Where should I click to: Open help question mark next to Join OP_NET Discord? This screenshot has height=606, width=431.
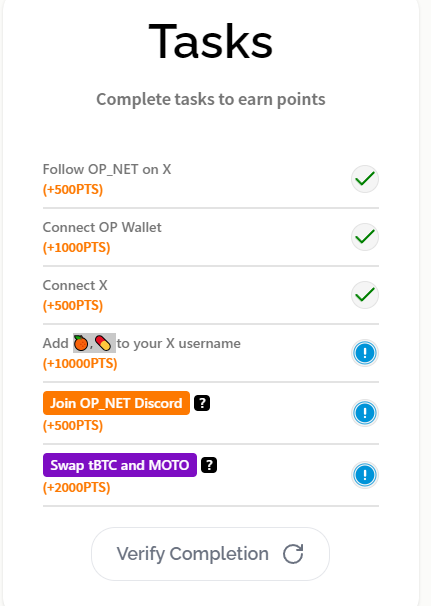(x=202, y=403)
